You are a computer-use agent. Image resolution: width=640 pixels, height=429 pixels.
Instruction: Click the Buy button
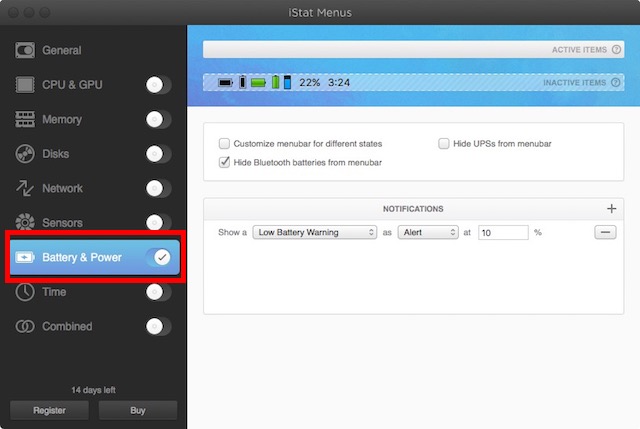(x=138, y=410)
